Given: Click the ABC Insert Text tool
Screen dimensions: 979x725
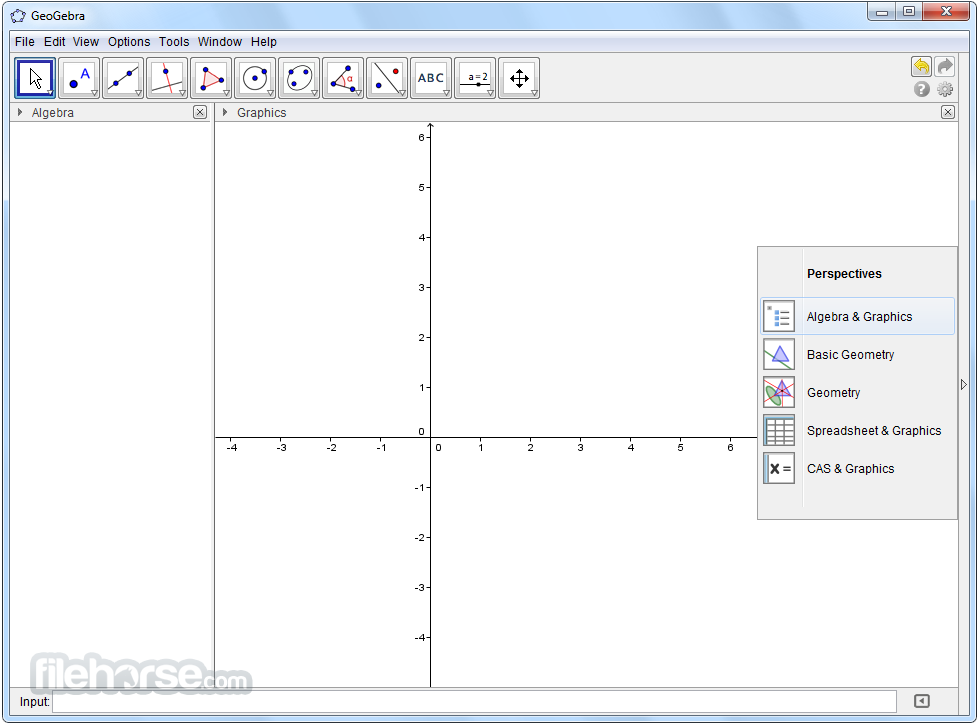Looking at the screenshot, I should 431,78.
